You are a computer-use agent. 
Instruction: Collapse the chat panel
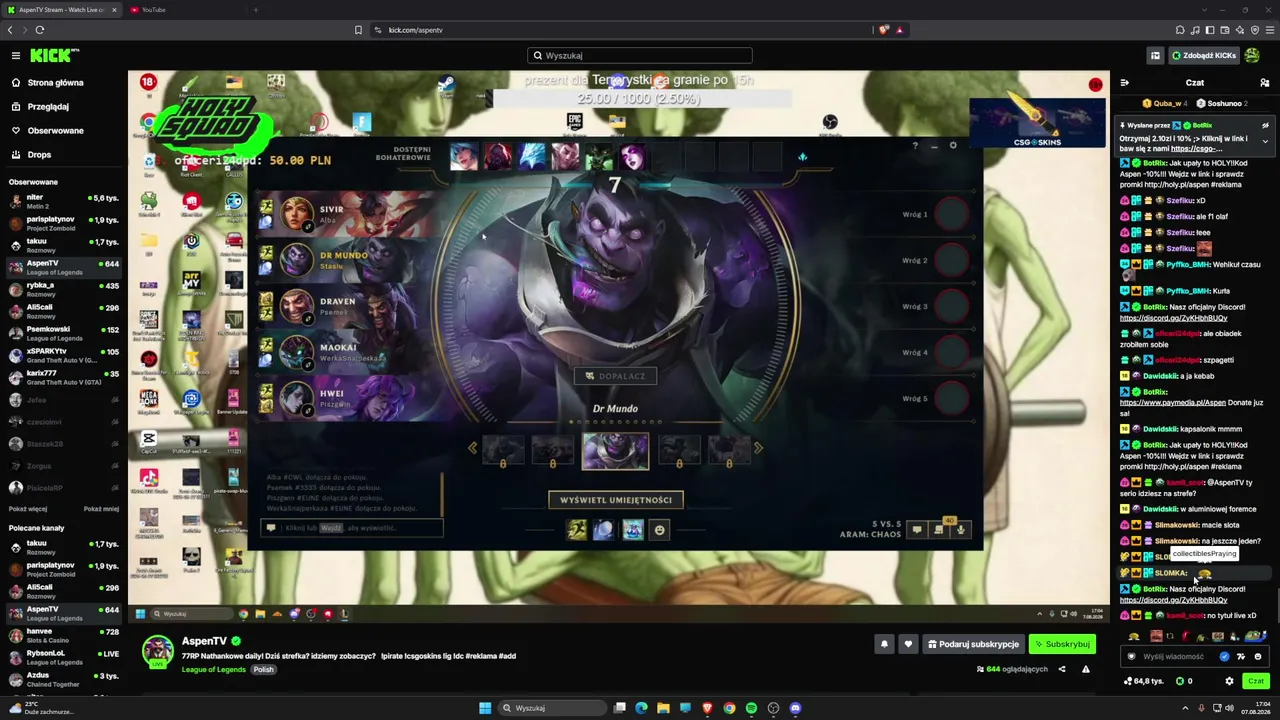pos(1125,83)
